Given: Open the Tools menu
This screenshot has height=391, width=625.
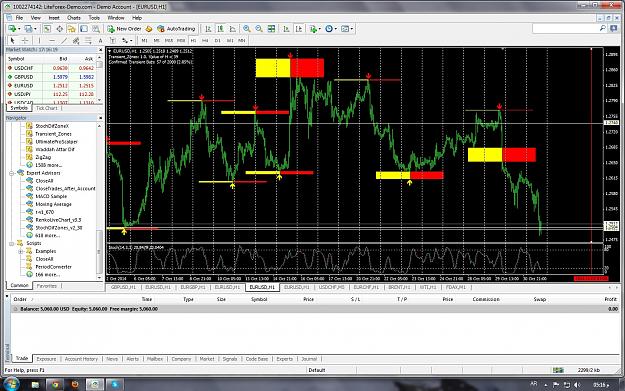Looking at the screenshot, I should point(94,18).
